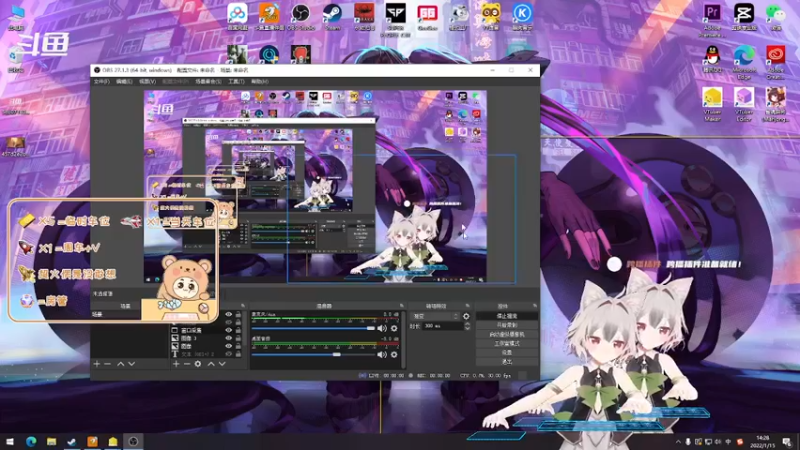Enable 工作室模式 studio mode
Screen dimensions: 800x450
pos(507,343)
